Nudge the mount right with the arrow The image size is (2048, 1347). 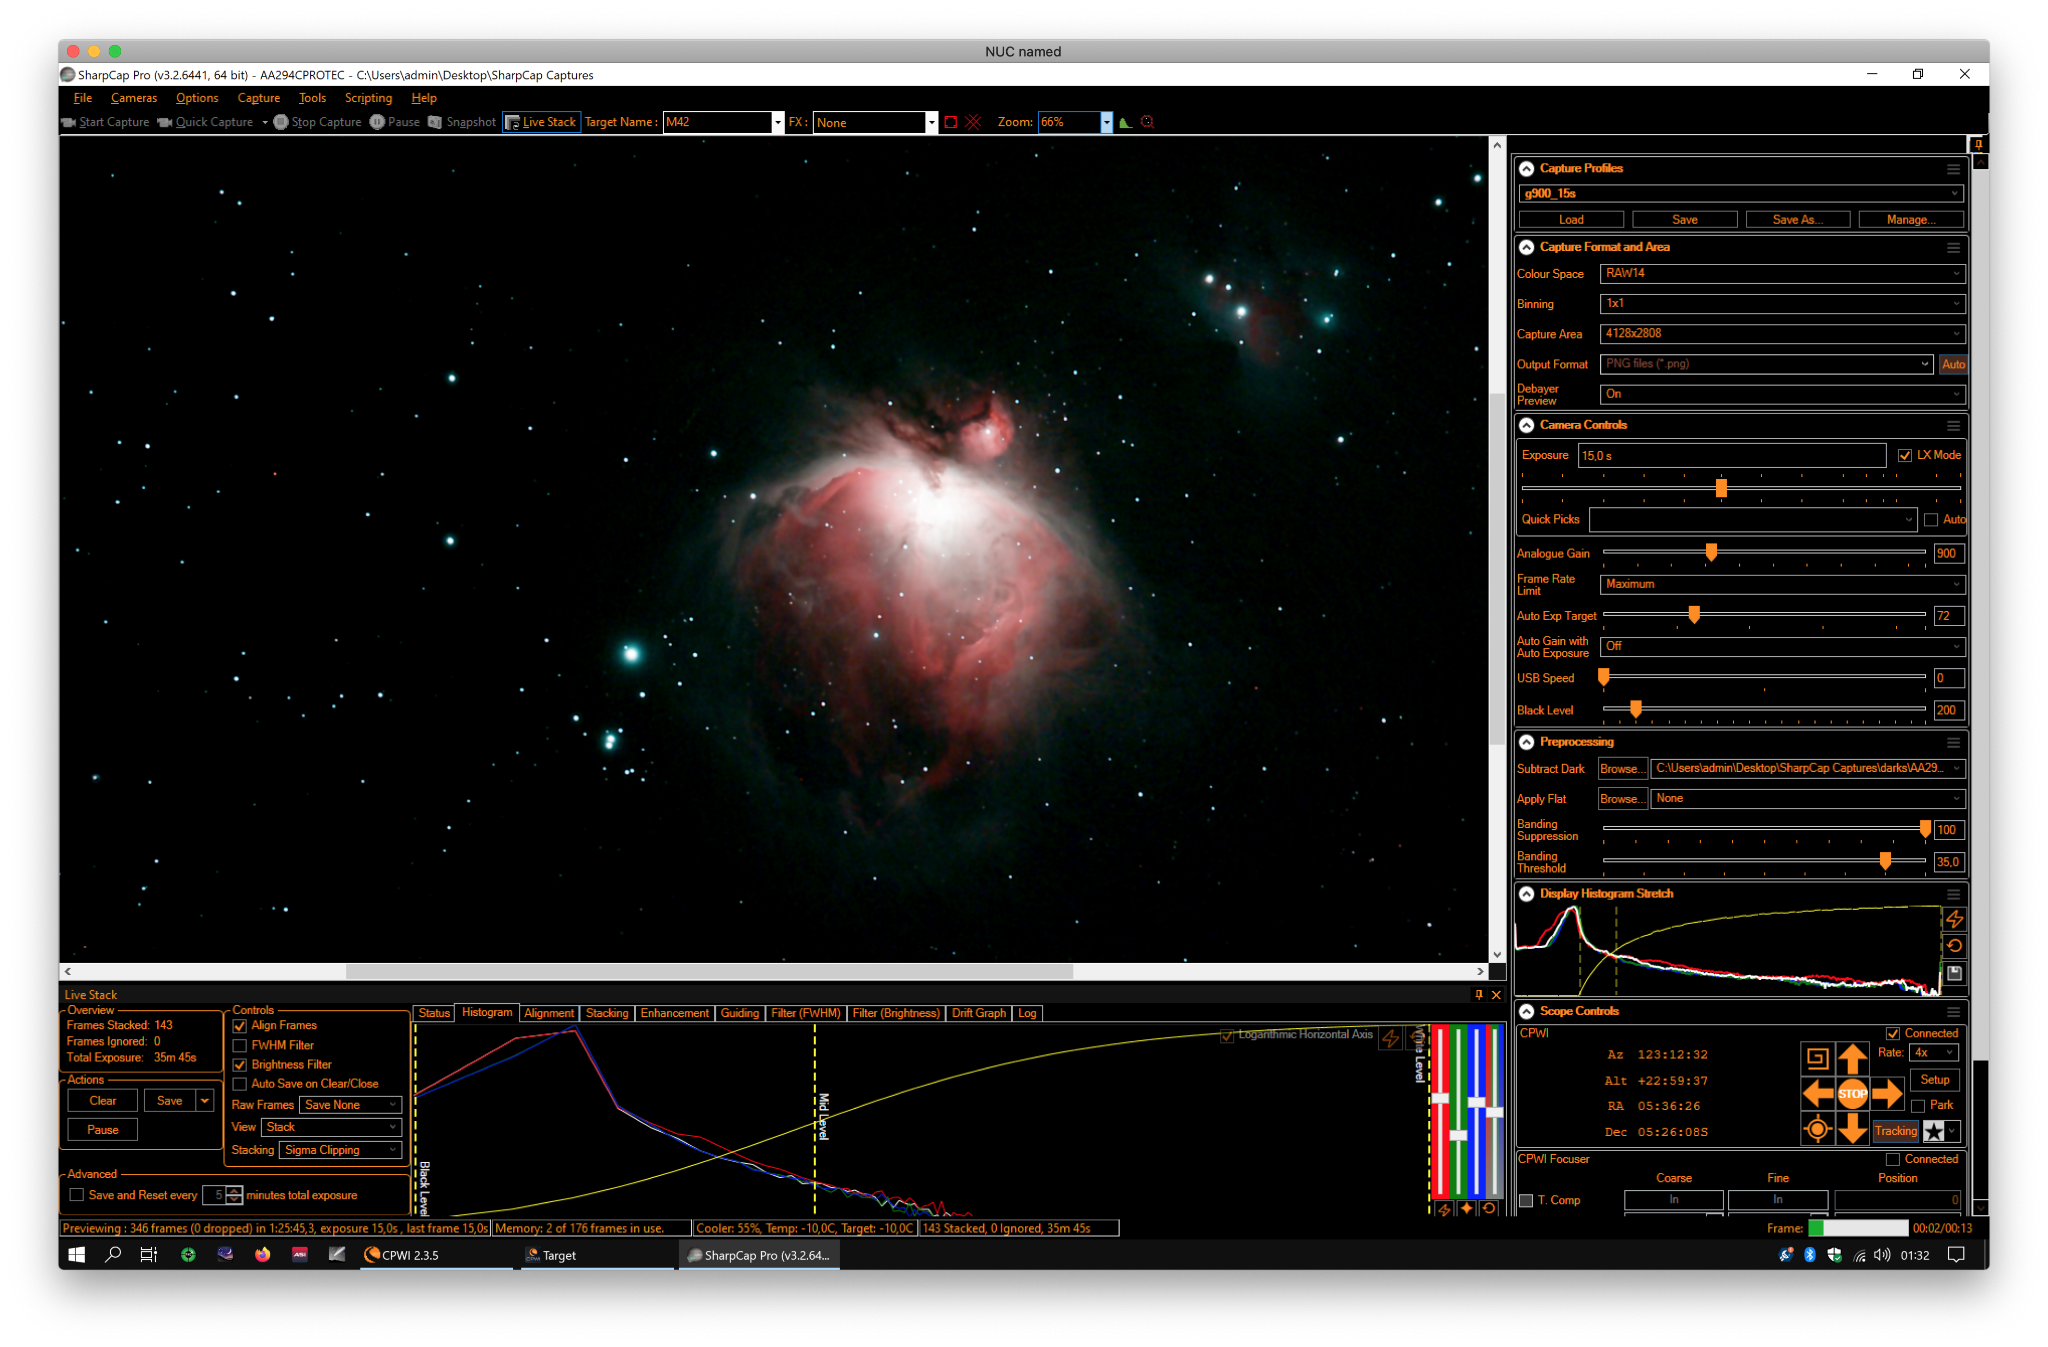1887,1093
